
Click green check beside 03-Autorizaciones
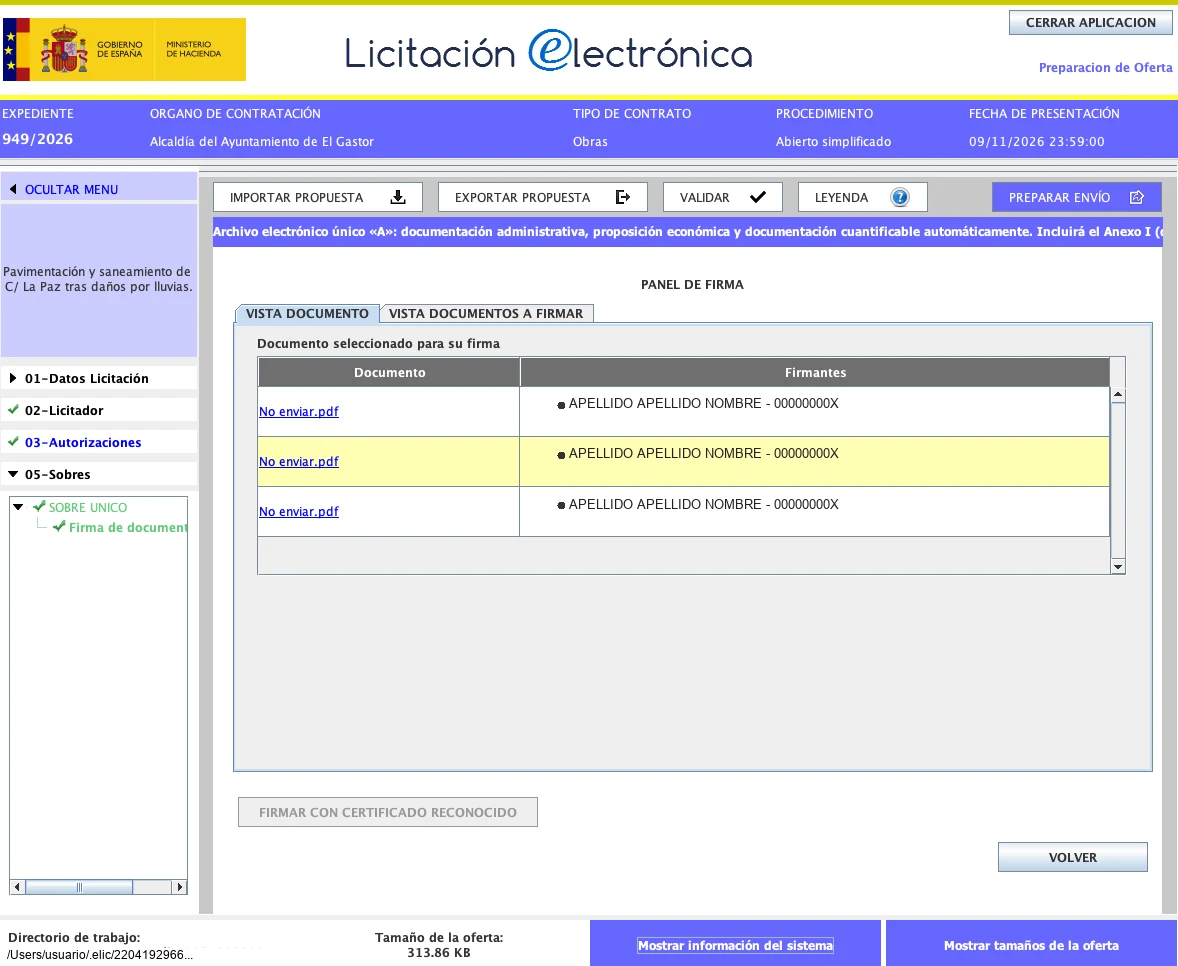tap(13, 442)
